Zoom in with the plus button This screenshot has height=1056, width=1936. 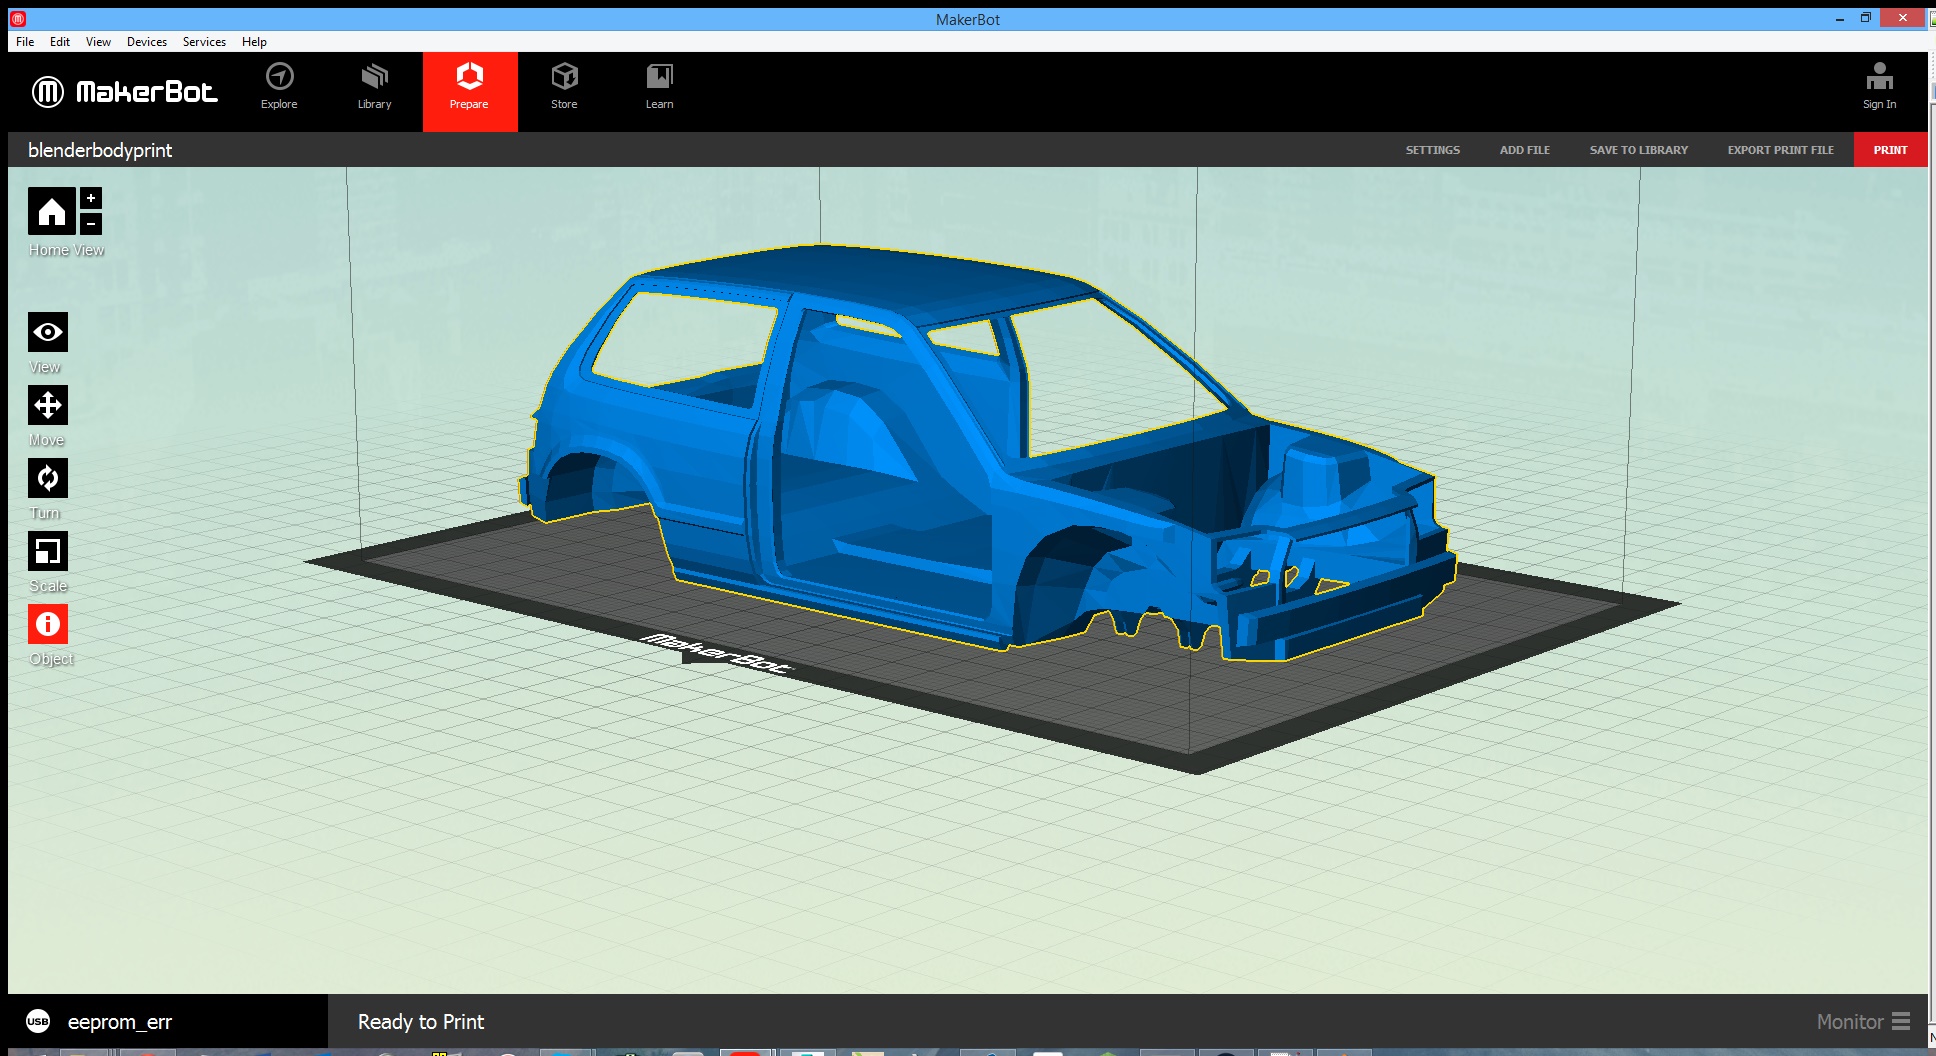tap(91, 198)
